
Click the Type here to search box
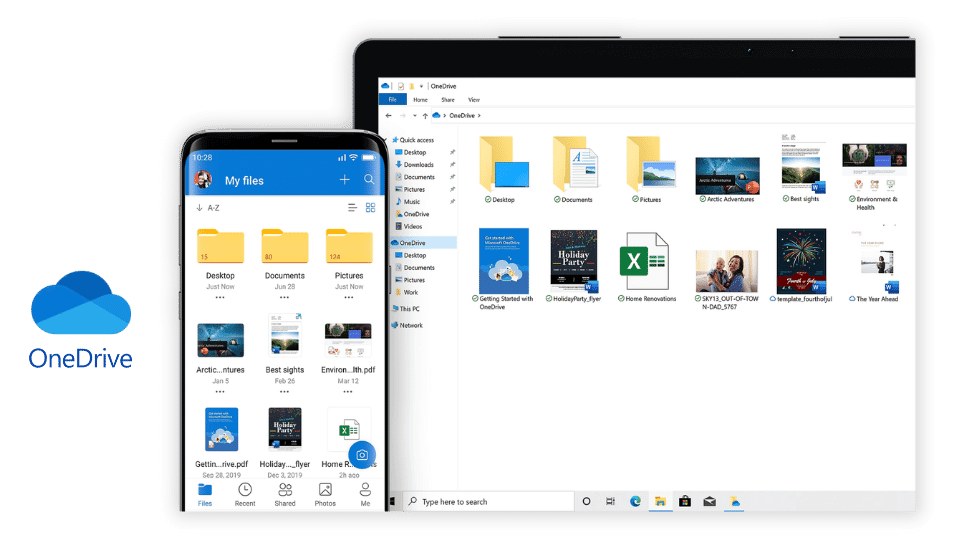[489, 501]
